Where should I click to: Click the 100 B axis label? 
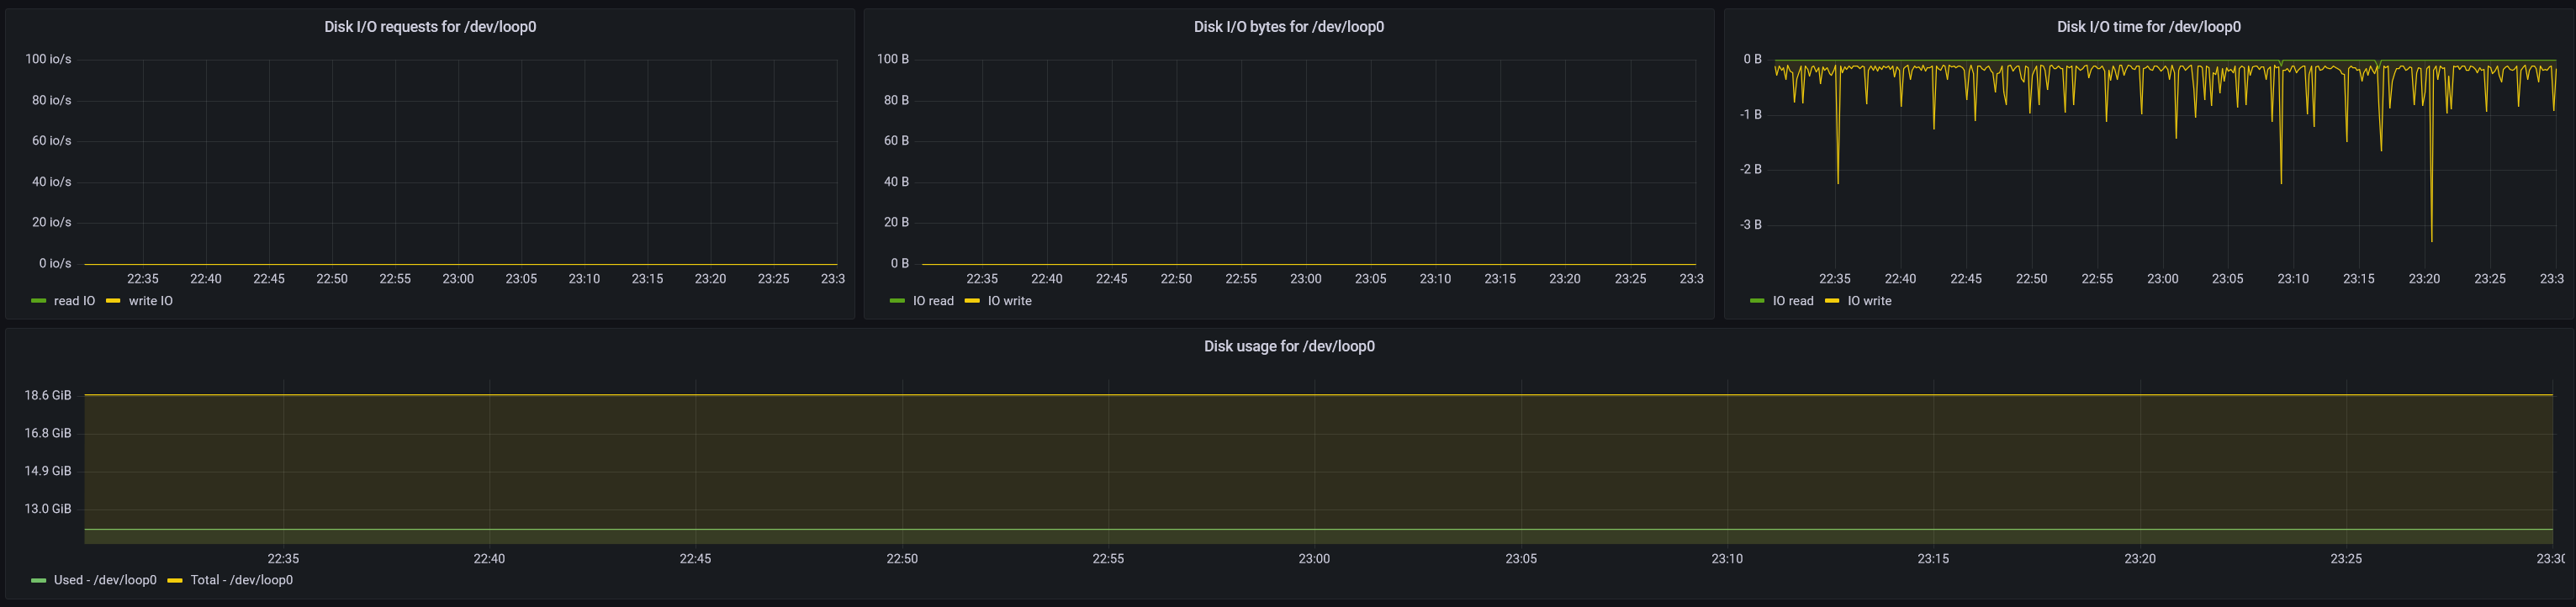(x=893, y=59)
